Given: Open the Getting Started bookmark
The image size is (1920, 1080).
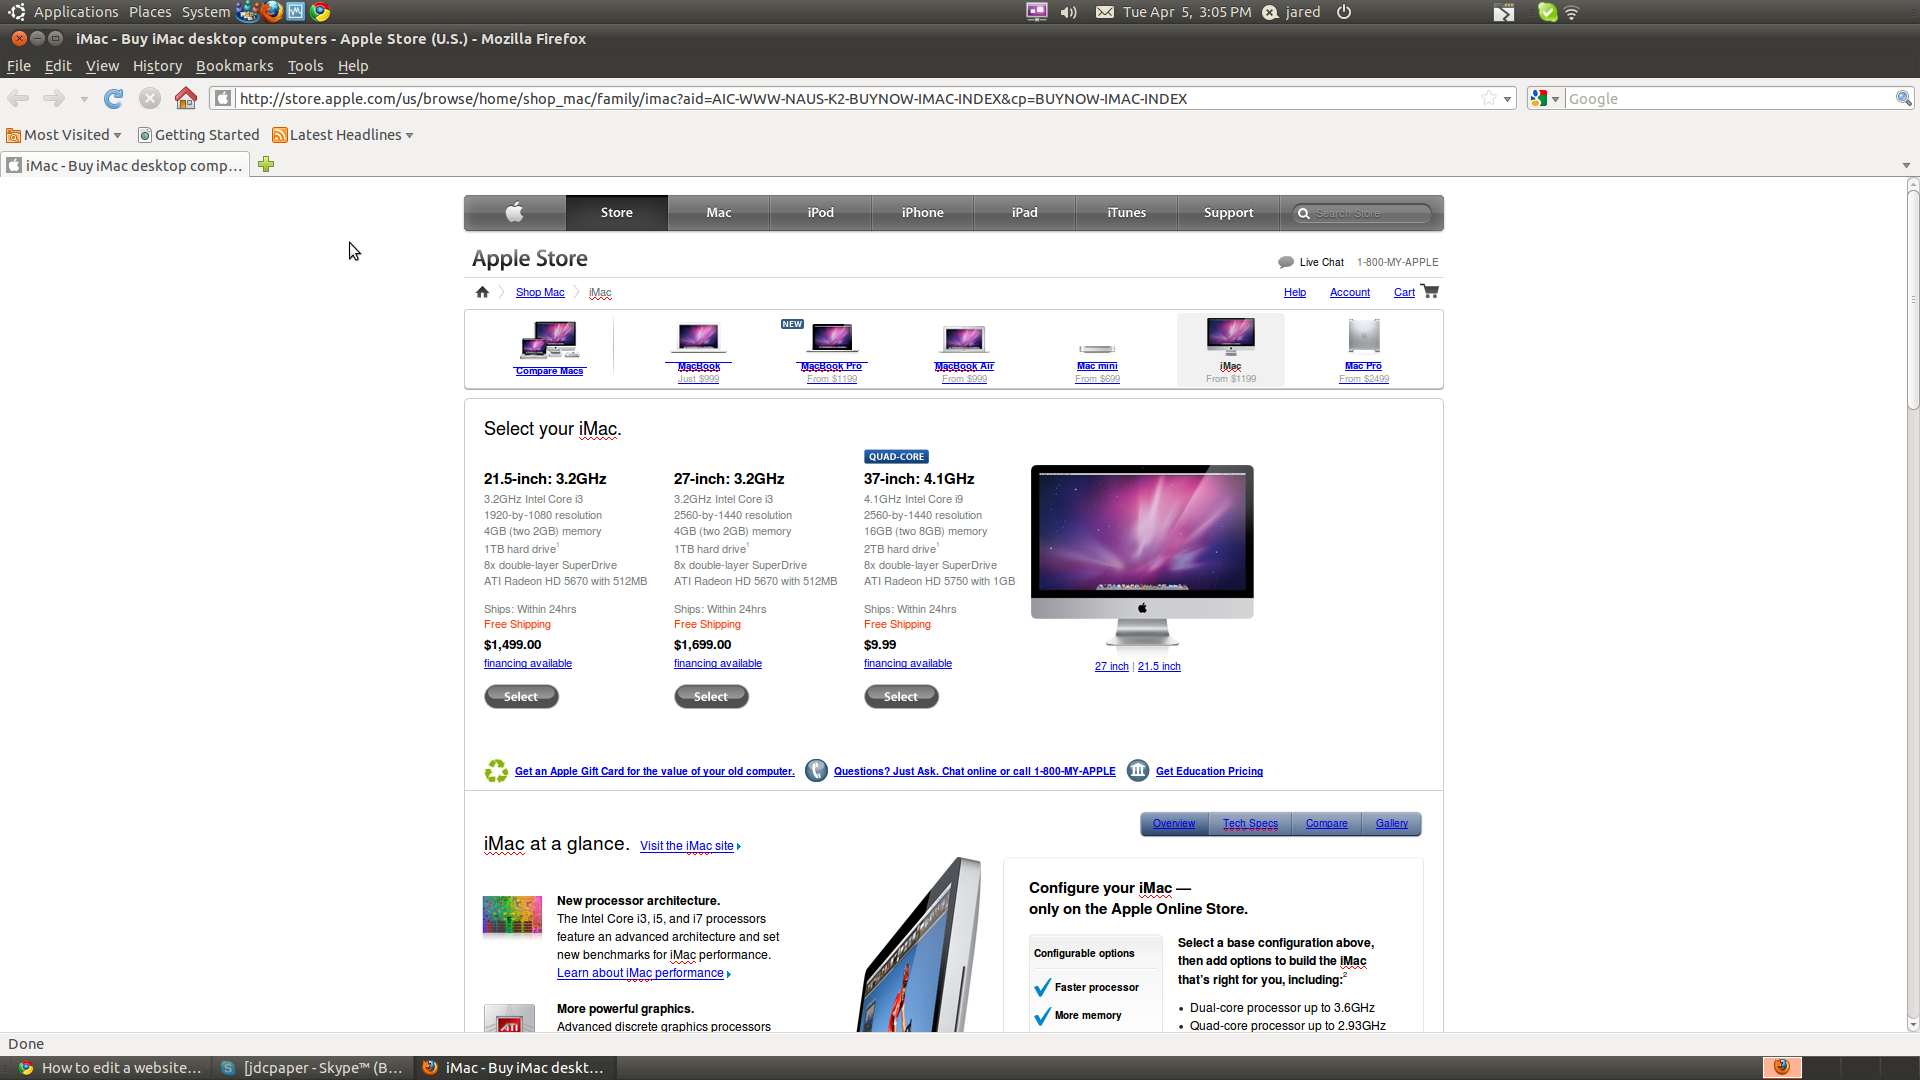Looking at the screenshot, I should pyautogui.click(x=198, y=135).
